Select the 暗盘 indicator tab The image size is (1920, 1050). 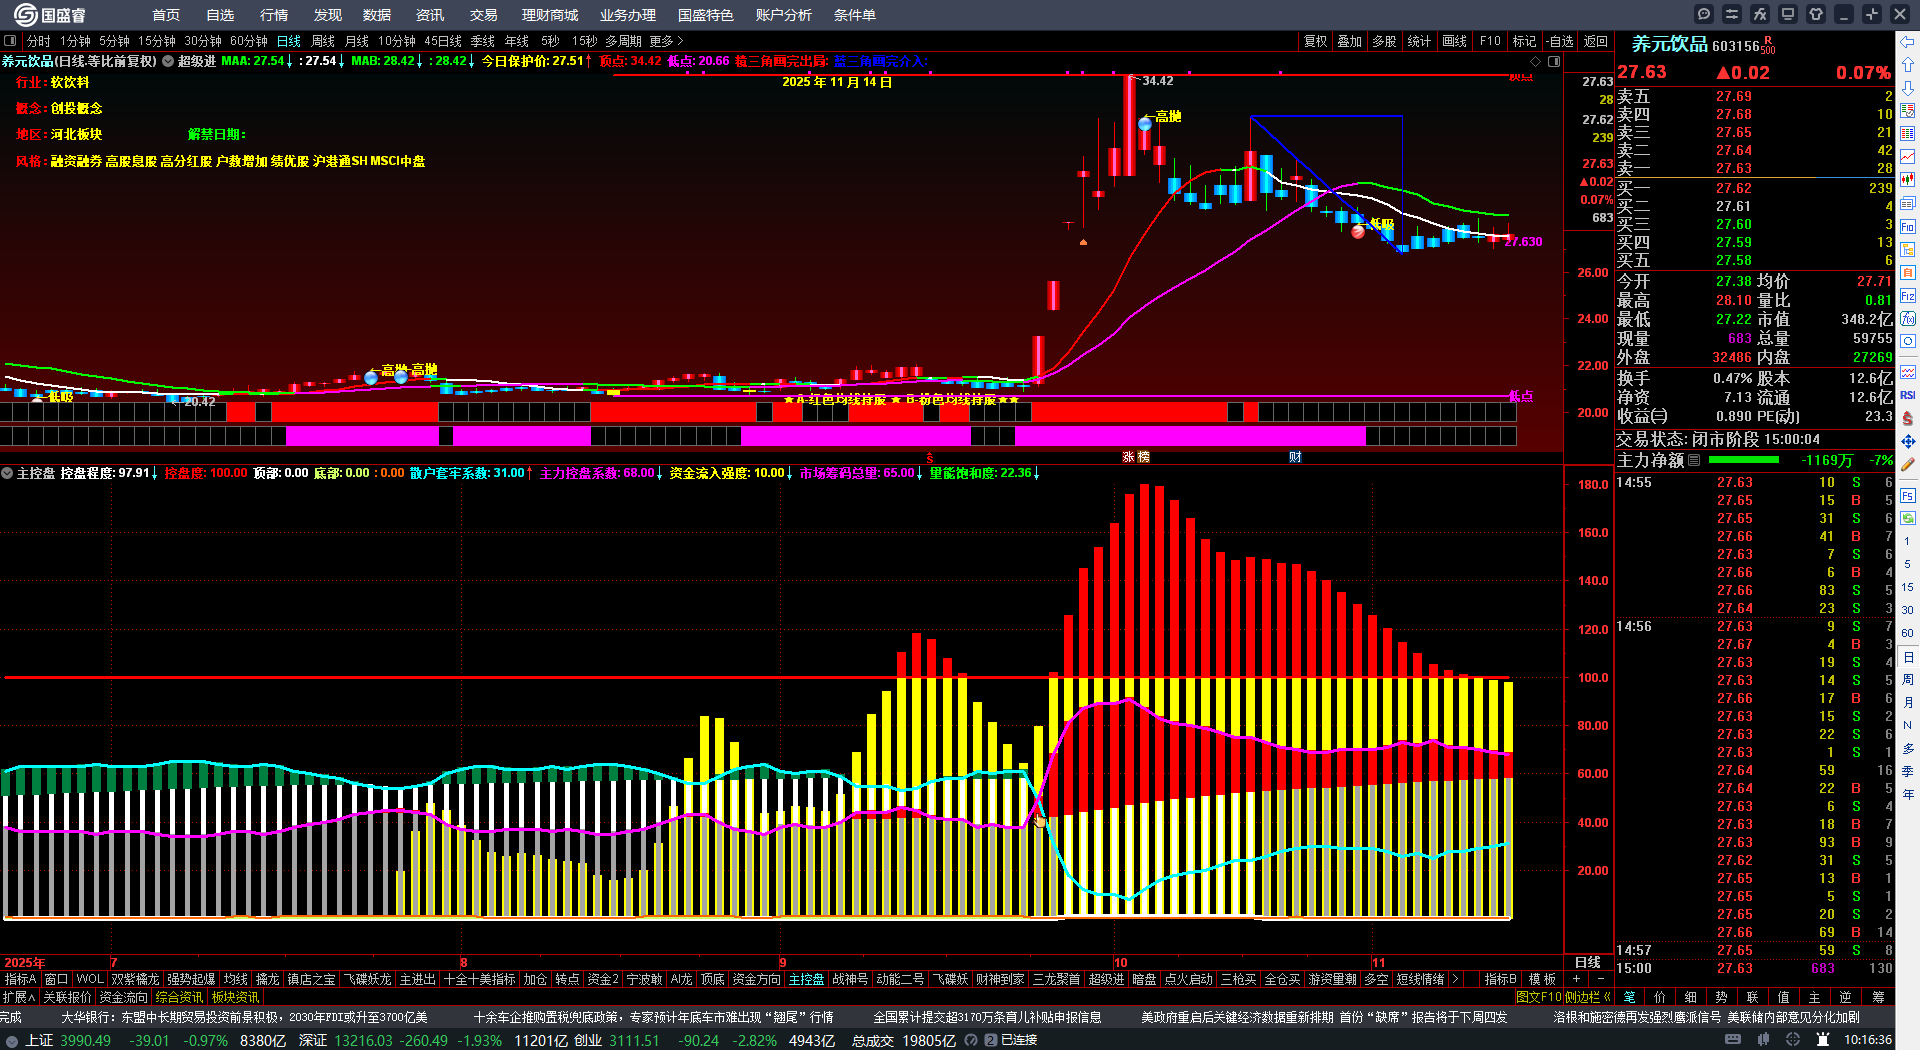1144,979
